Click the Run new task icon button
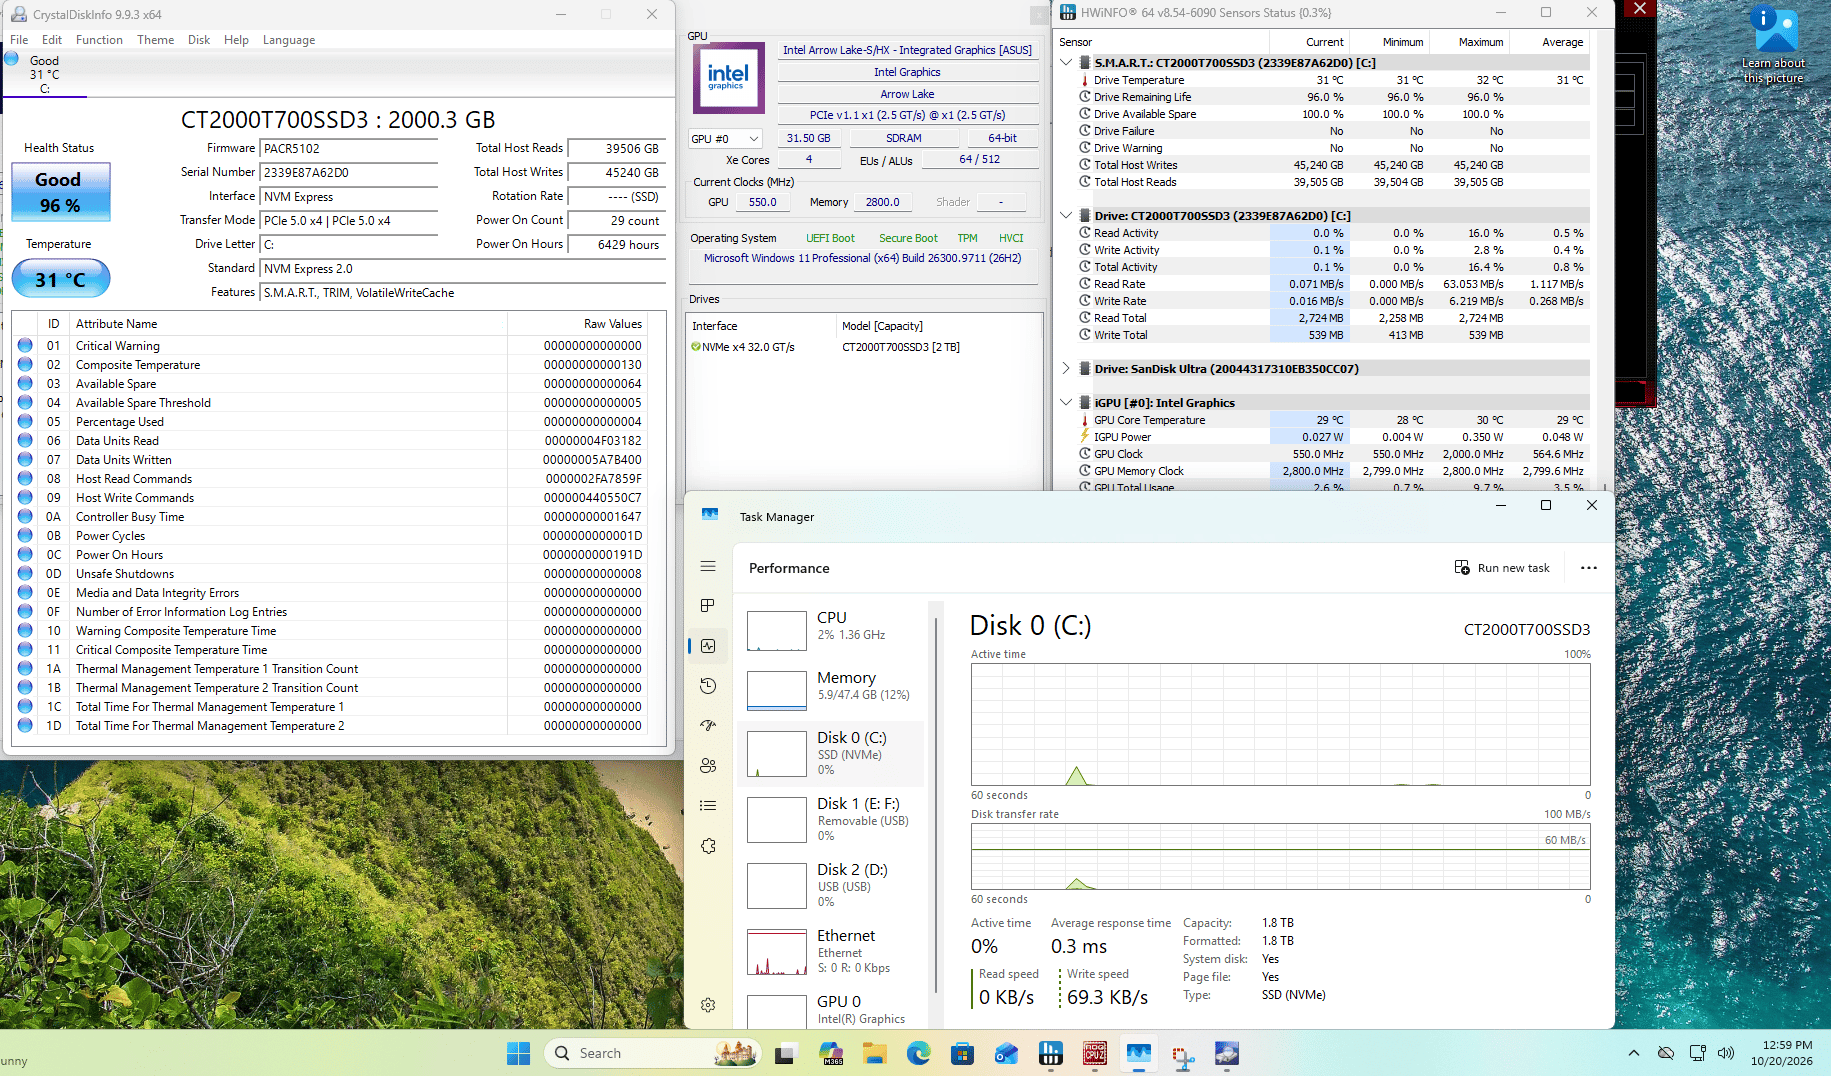 click(x=1502, y=568)
